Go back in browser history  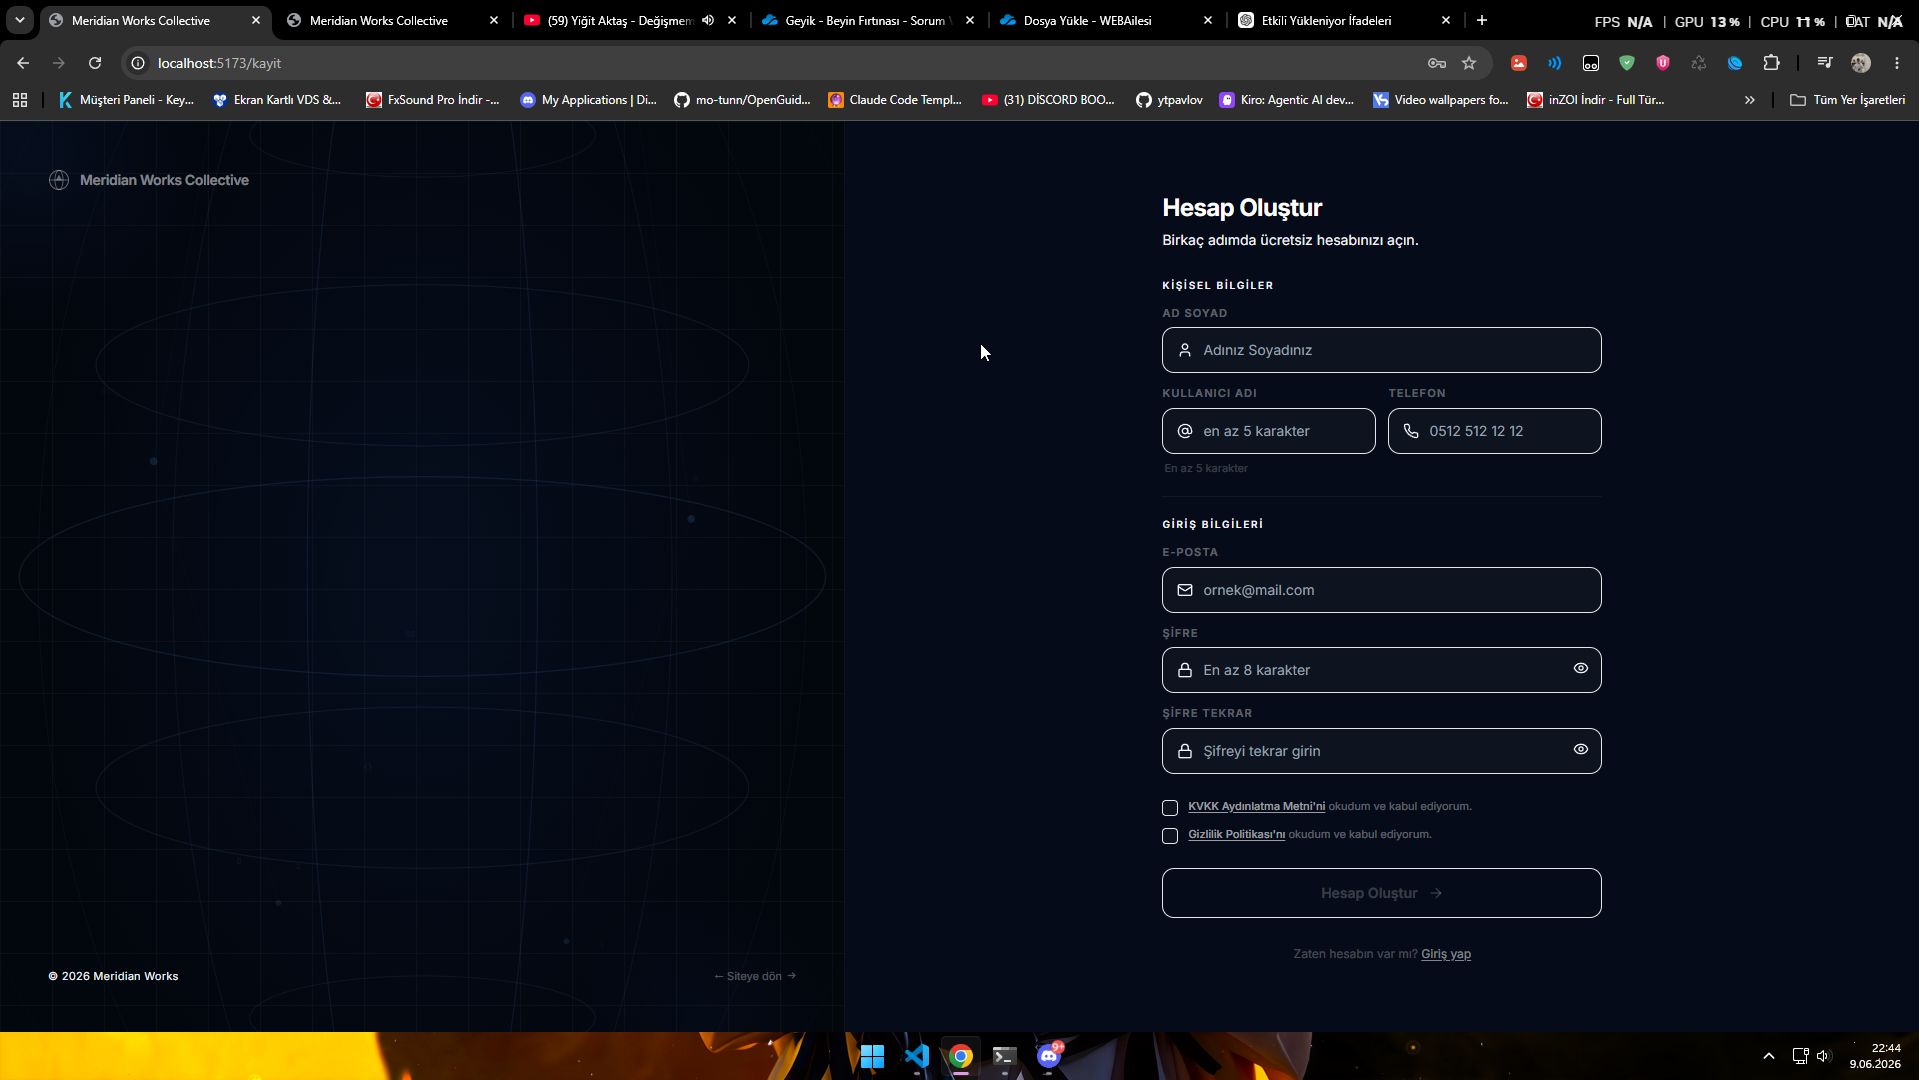pyautogui.click(x=23, y=63)
